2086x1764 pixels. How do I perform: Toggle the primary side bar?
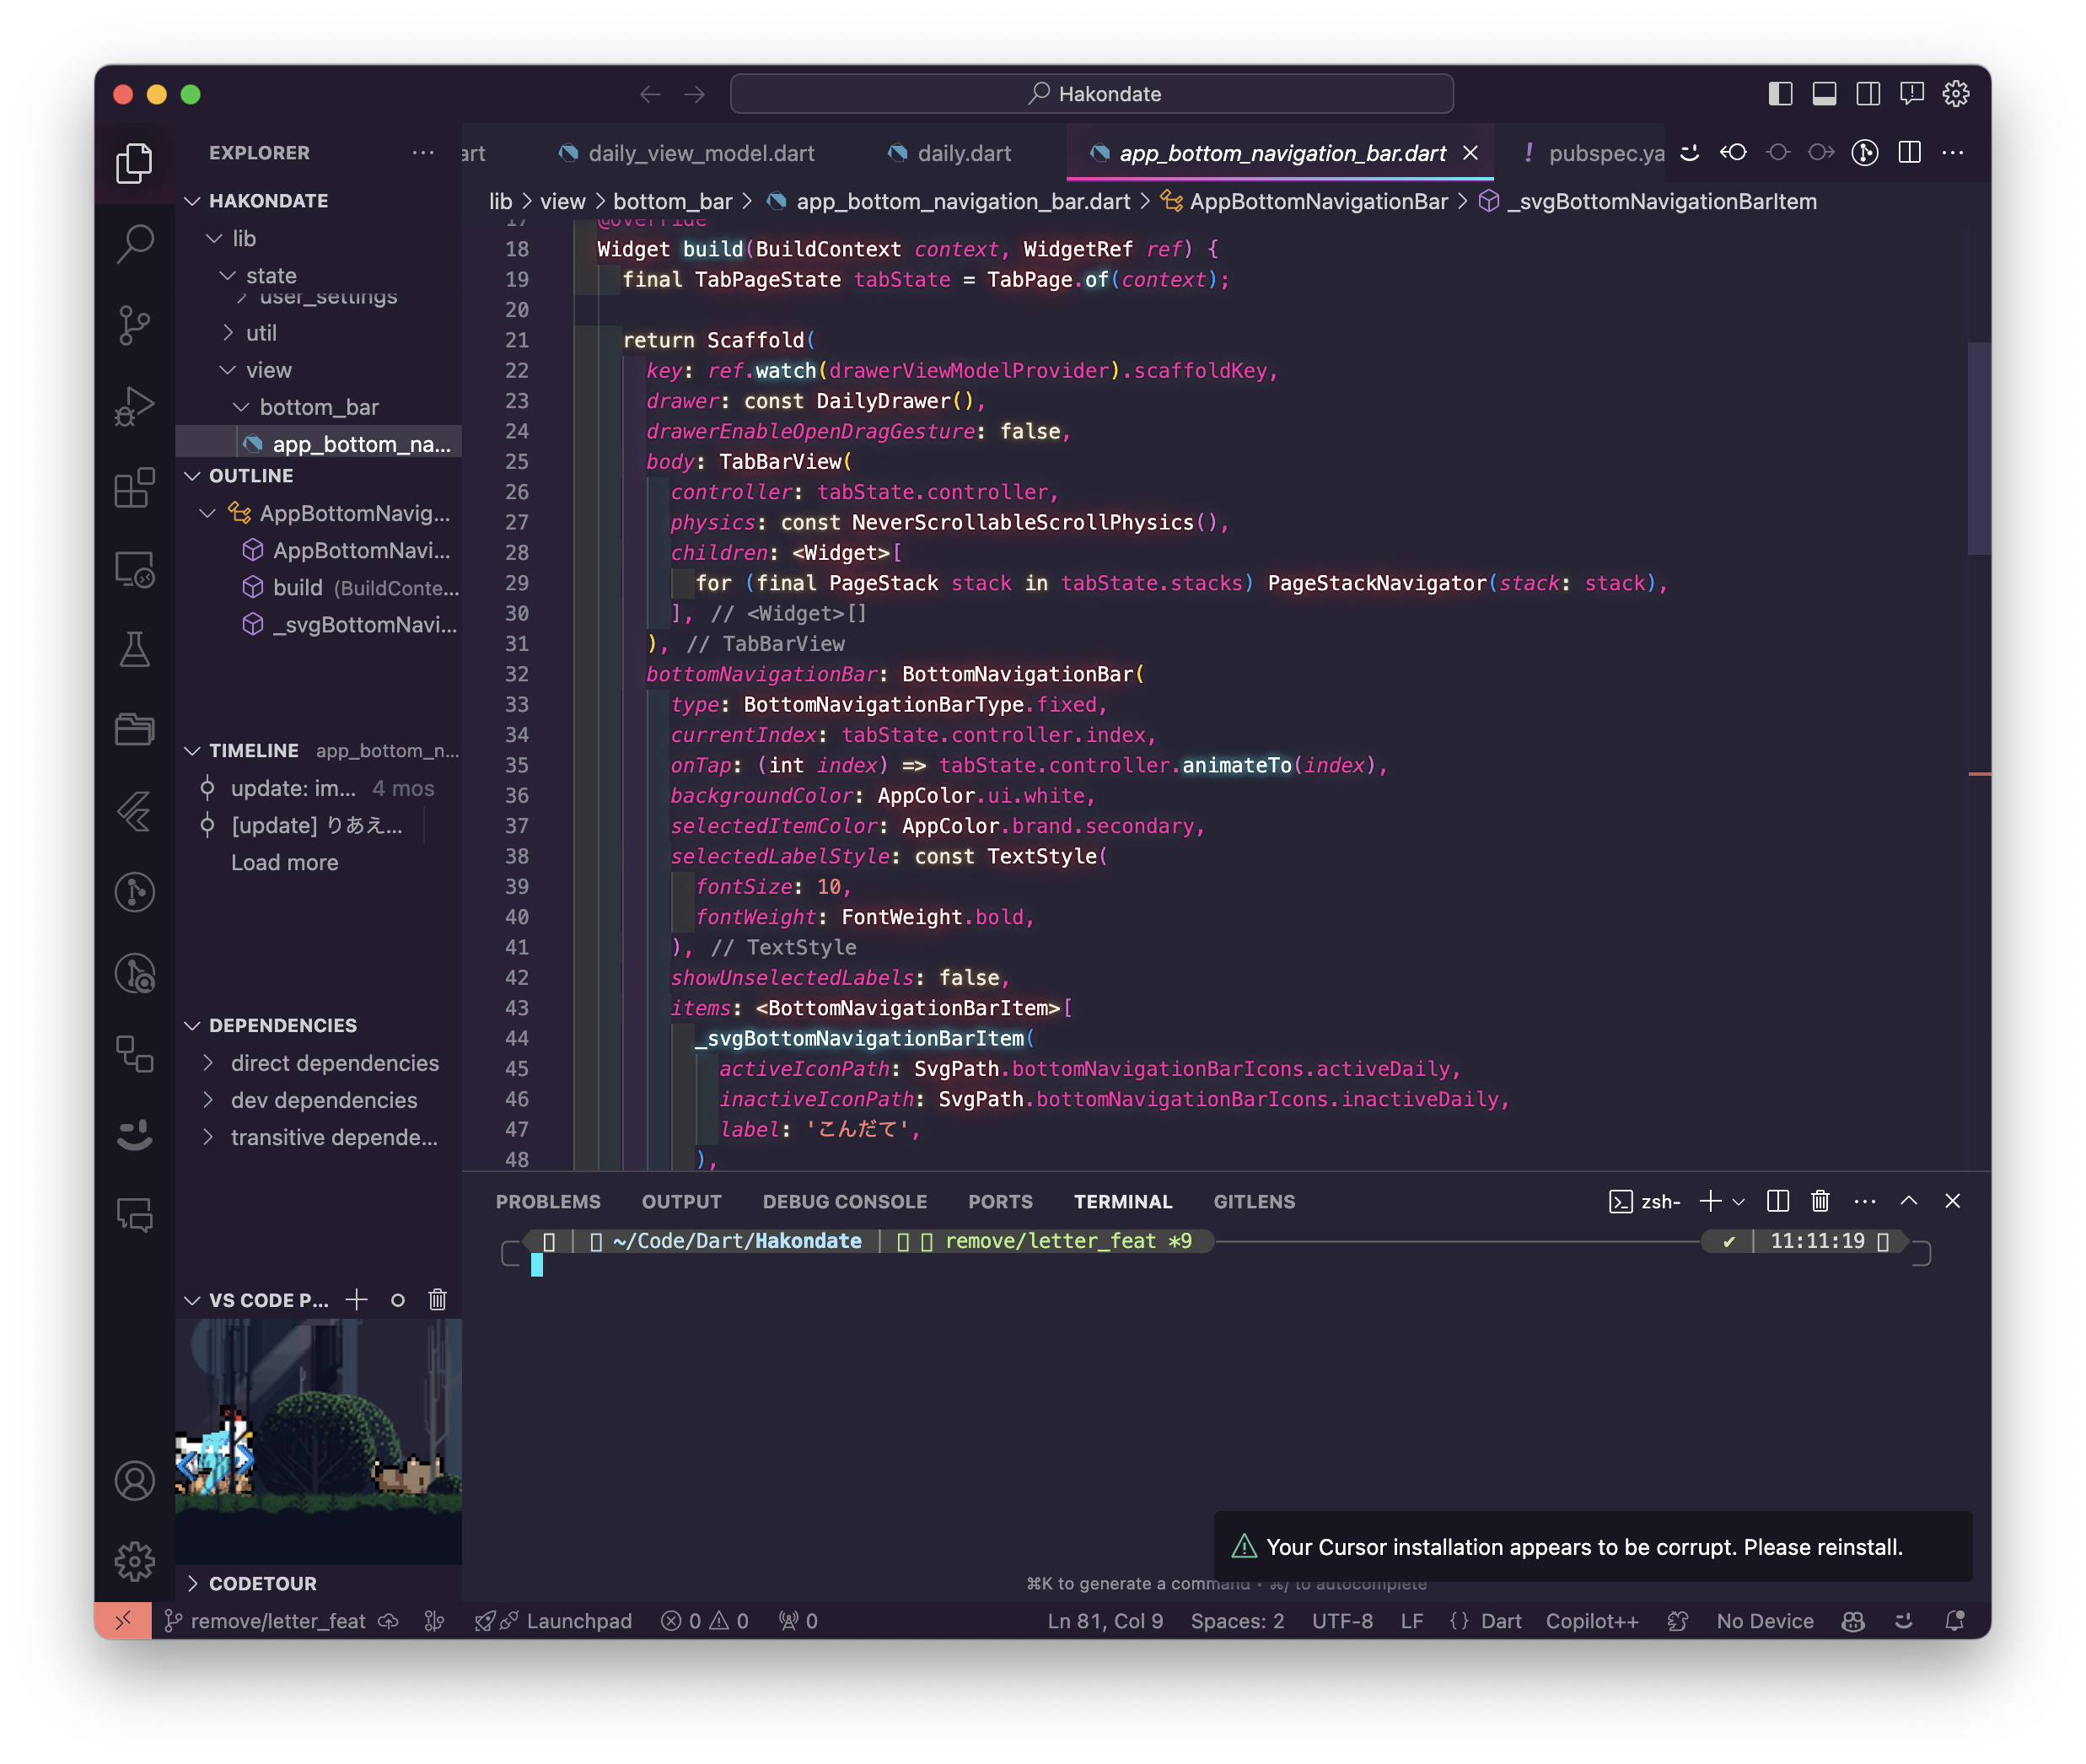tap(1780, 94)
